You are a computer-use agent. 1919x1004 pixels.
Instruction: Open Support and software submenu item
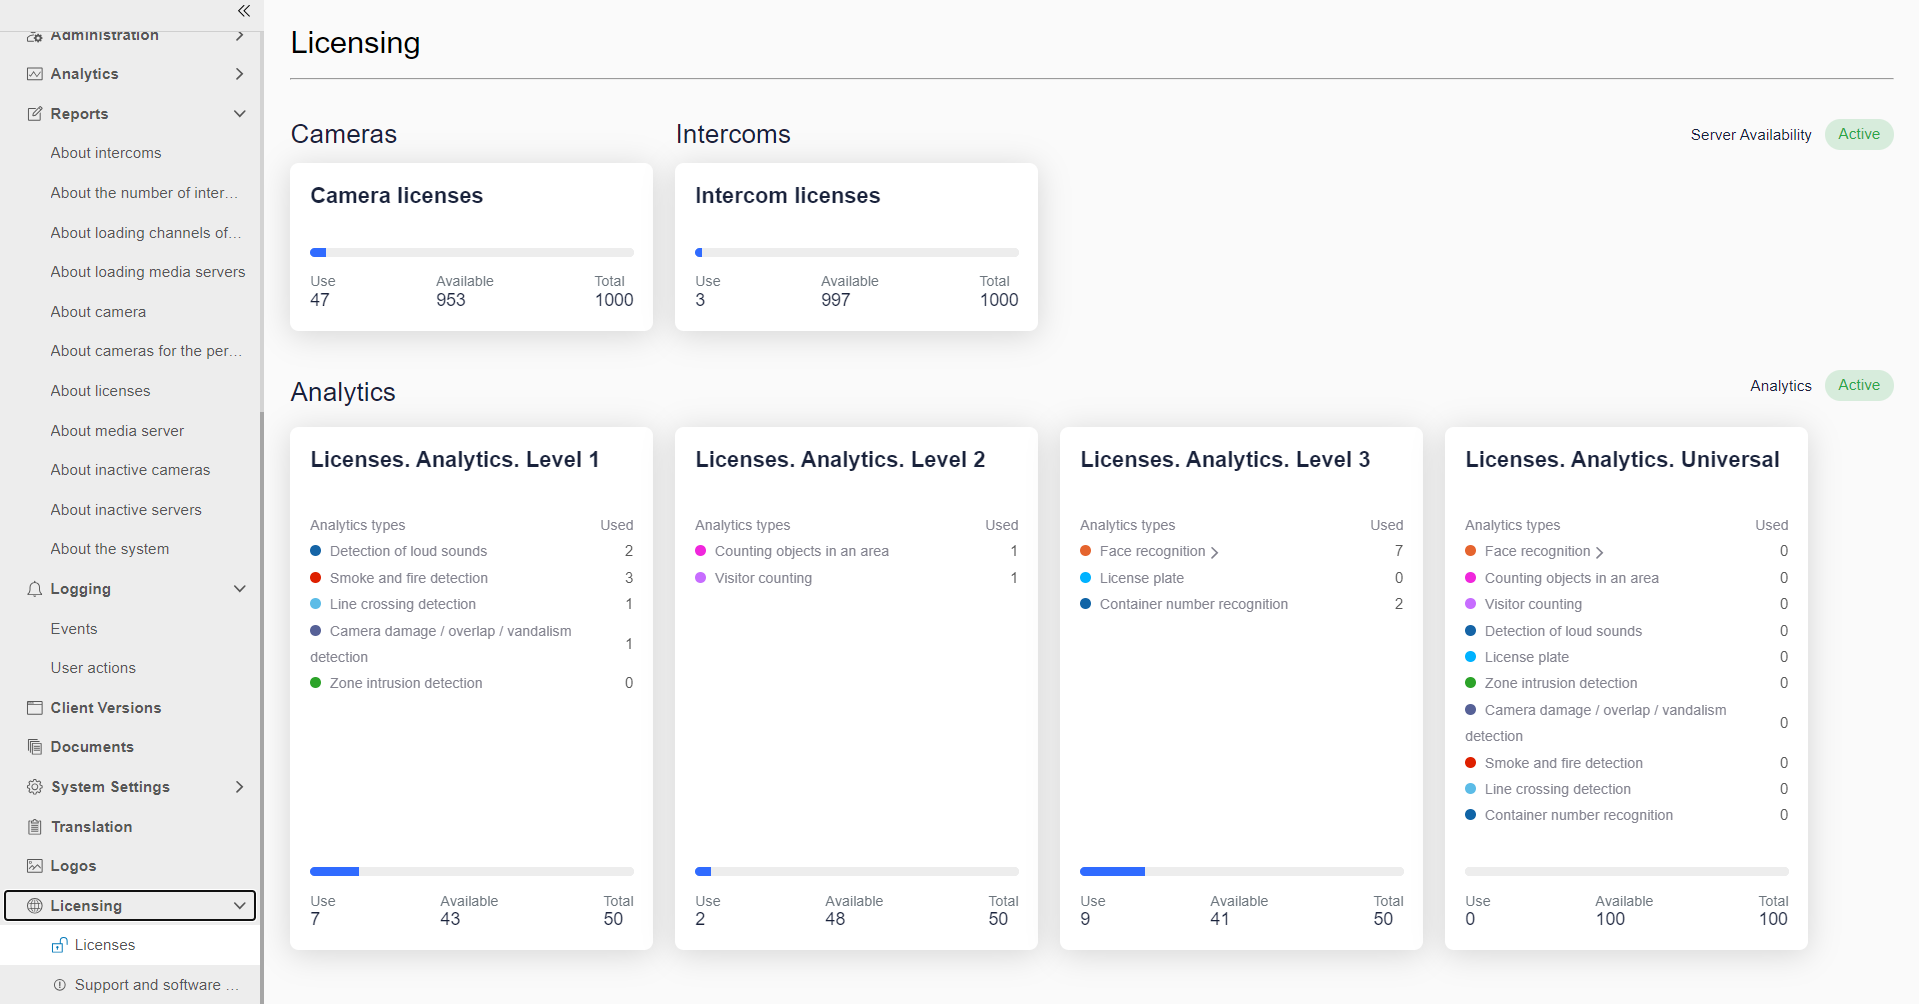148,985
